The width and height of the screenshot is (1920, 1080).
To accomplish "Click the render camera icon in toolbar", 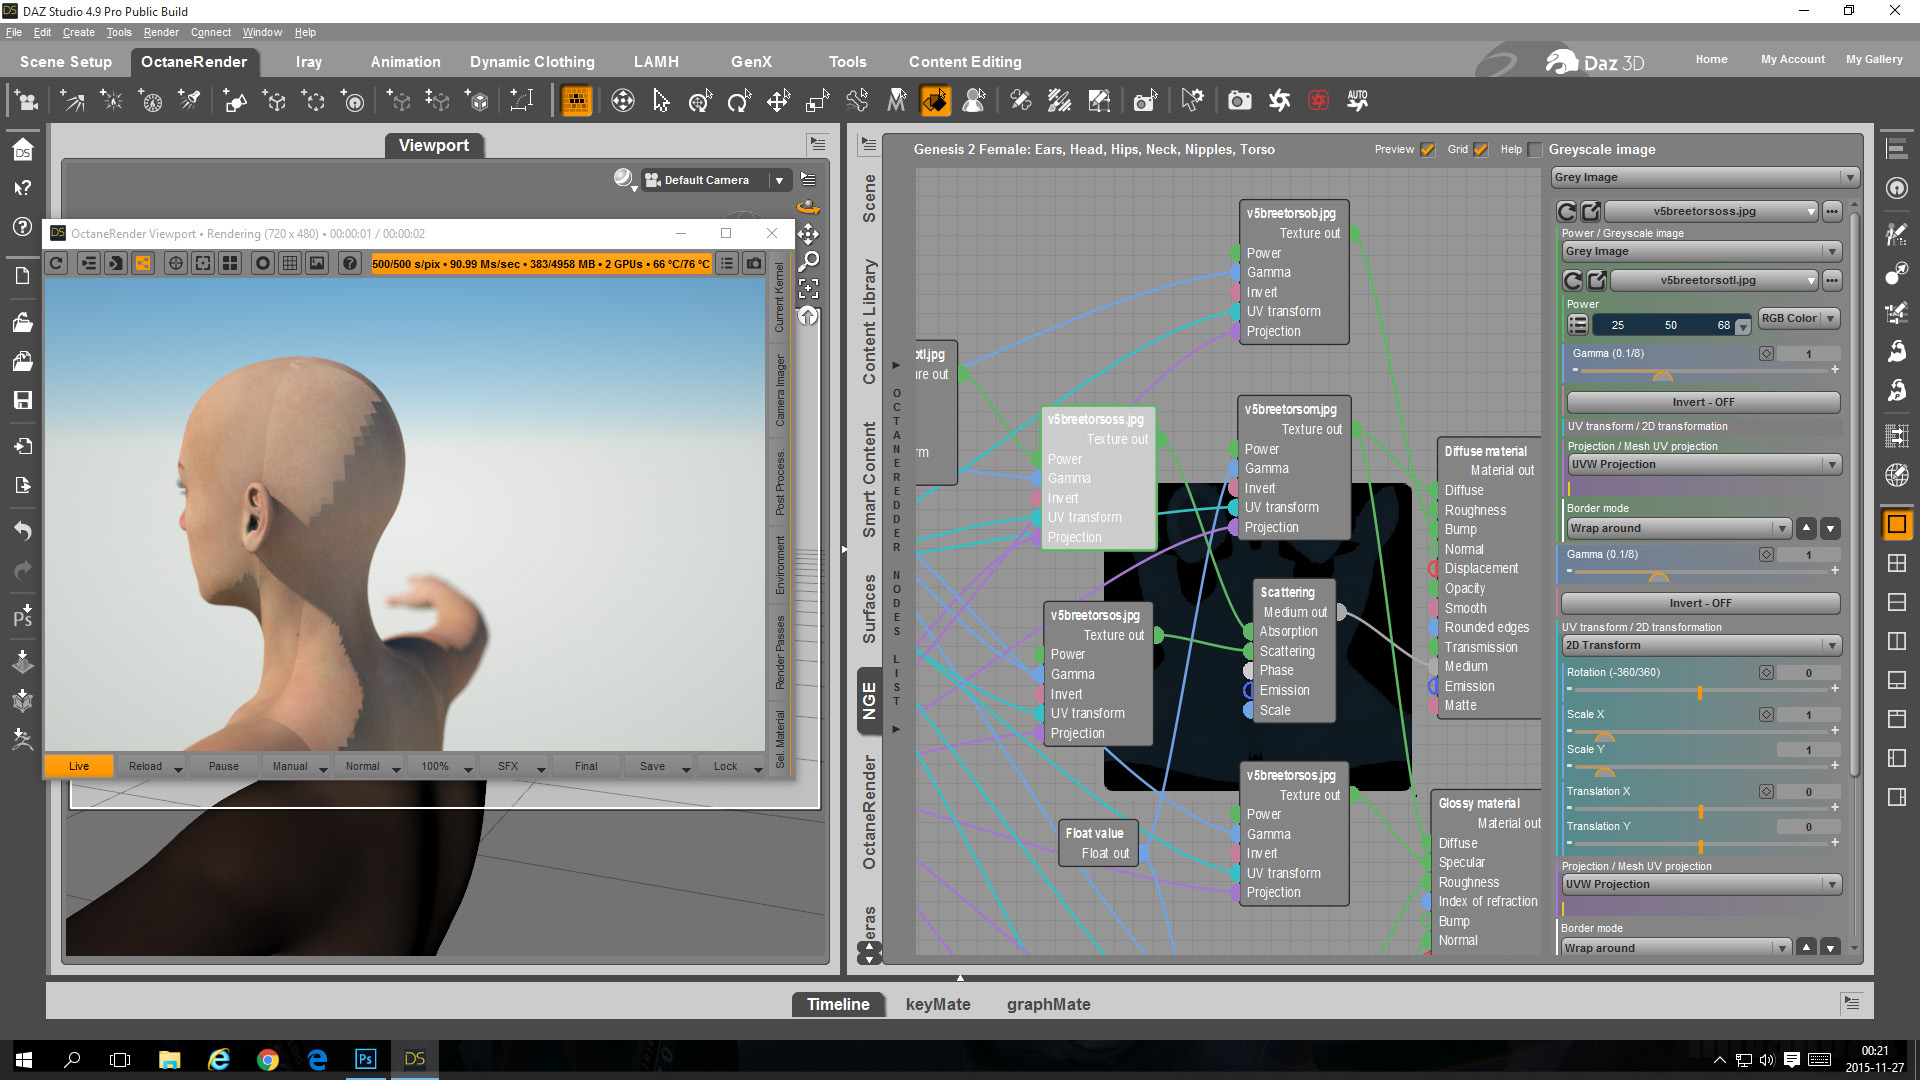I will point(1239,100).
